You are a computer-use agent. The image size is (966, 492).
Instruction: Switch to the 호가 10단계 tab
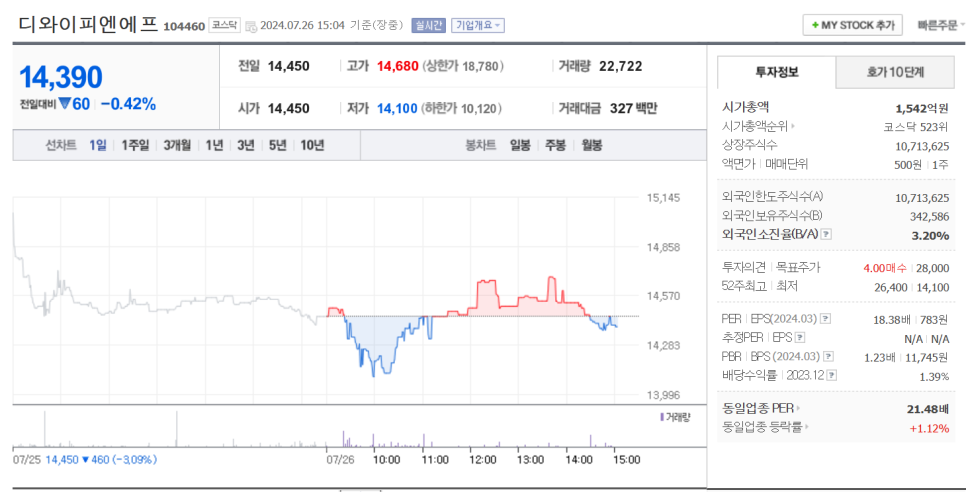coord(895,72)
